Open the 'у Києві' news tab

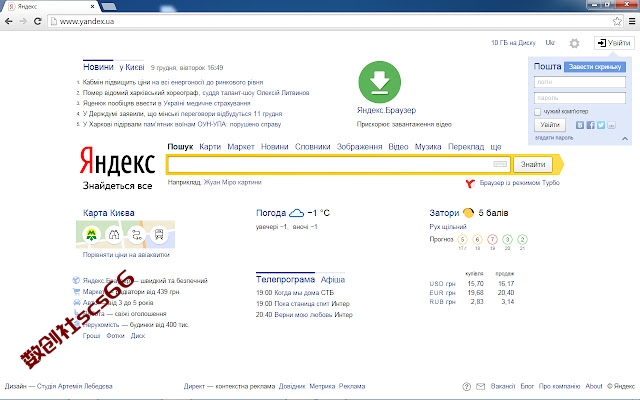[131, 67]
